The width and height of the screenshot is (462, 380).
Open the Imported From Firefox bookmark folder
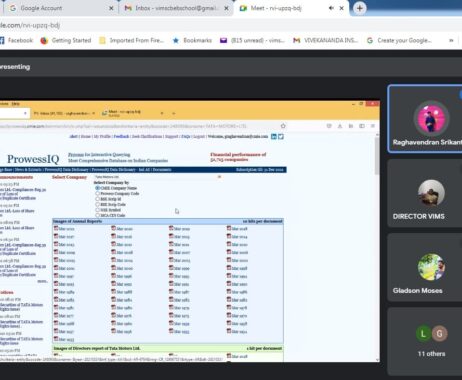pos(132,40)
